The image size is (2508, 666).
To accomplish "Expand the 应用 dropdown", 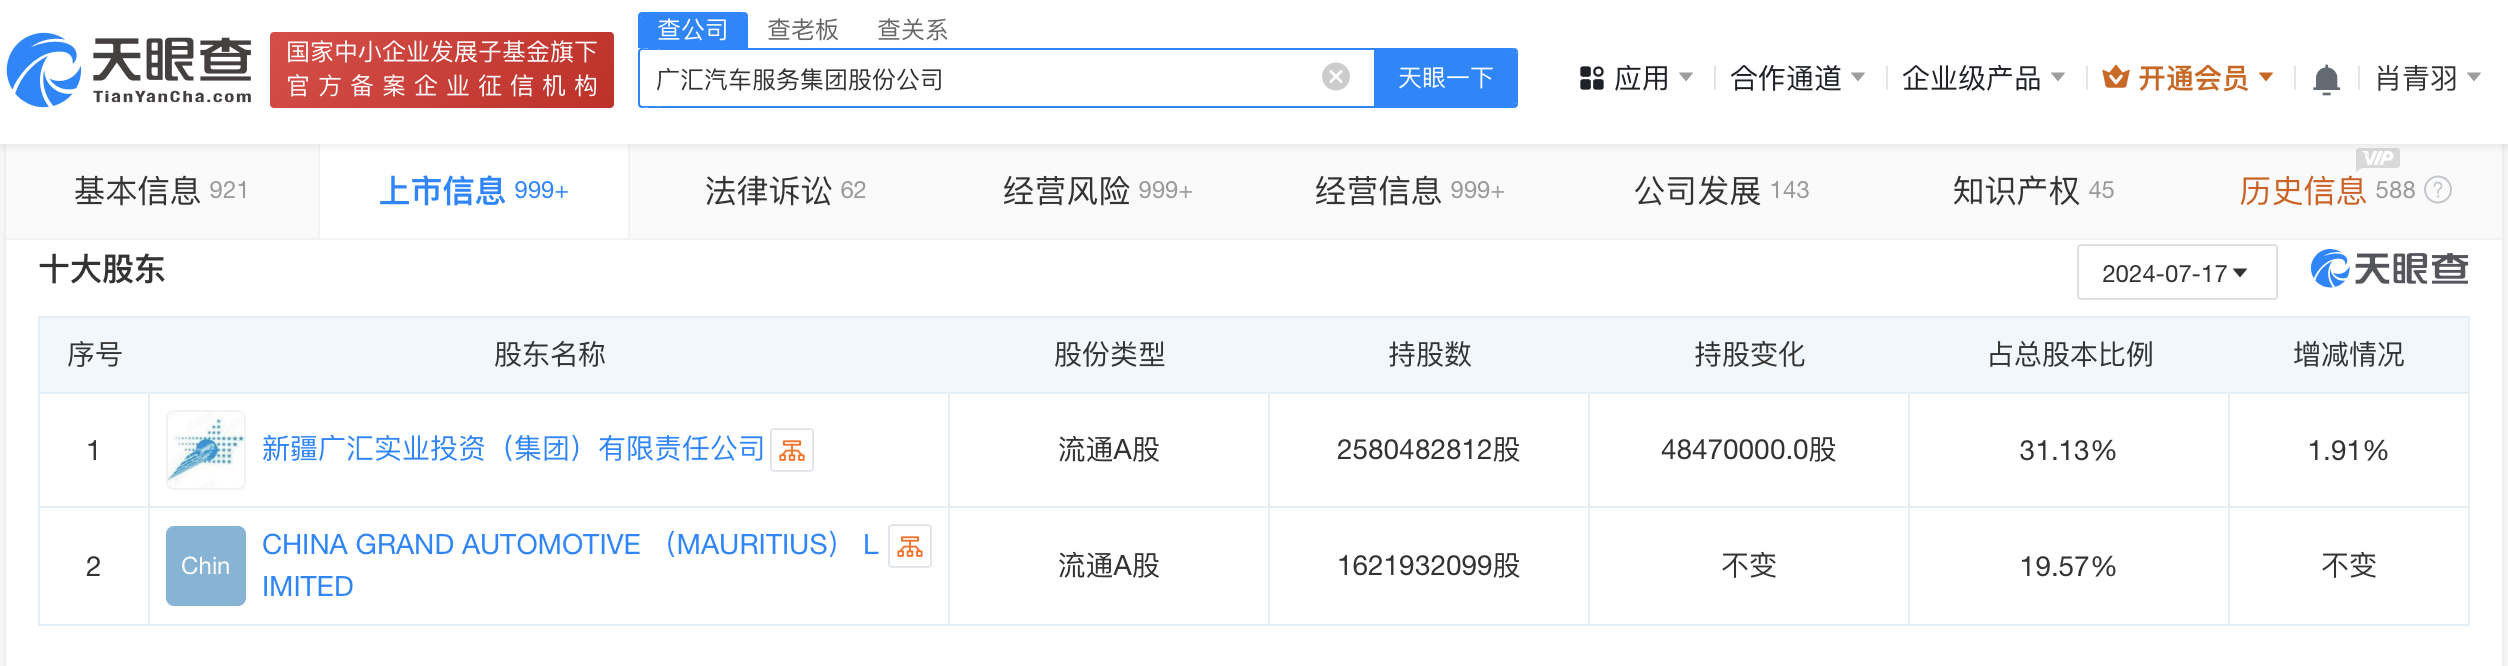I will (x=1686, y=77).
